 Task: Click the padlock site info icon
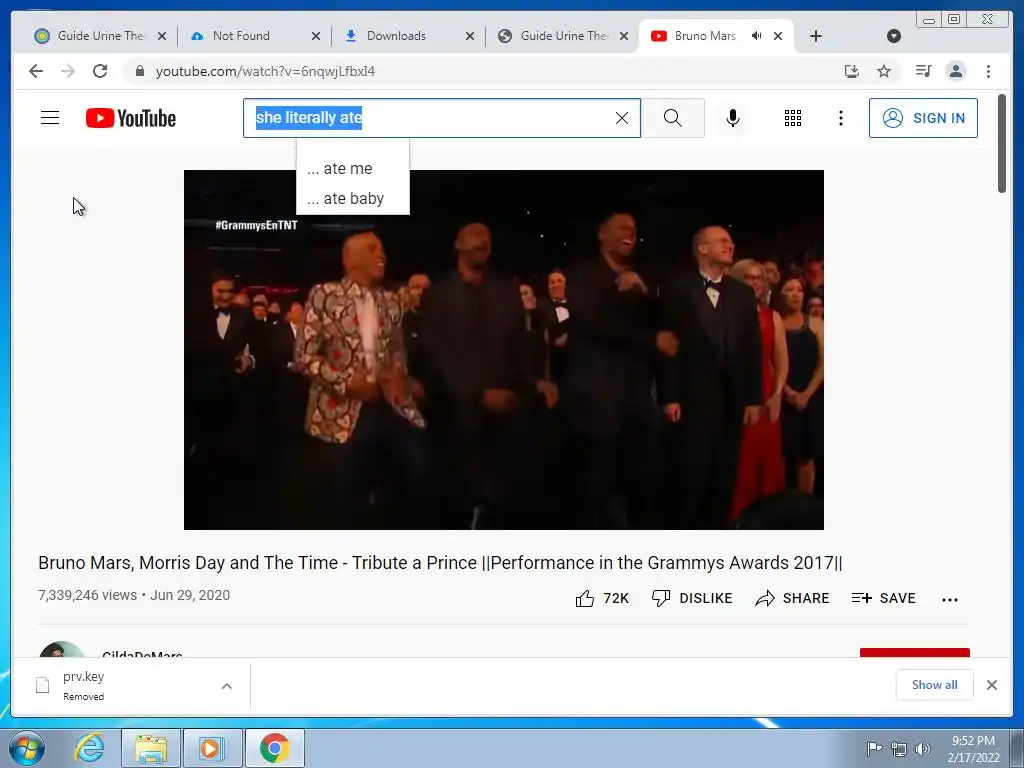point(139,71)
